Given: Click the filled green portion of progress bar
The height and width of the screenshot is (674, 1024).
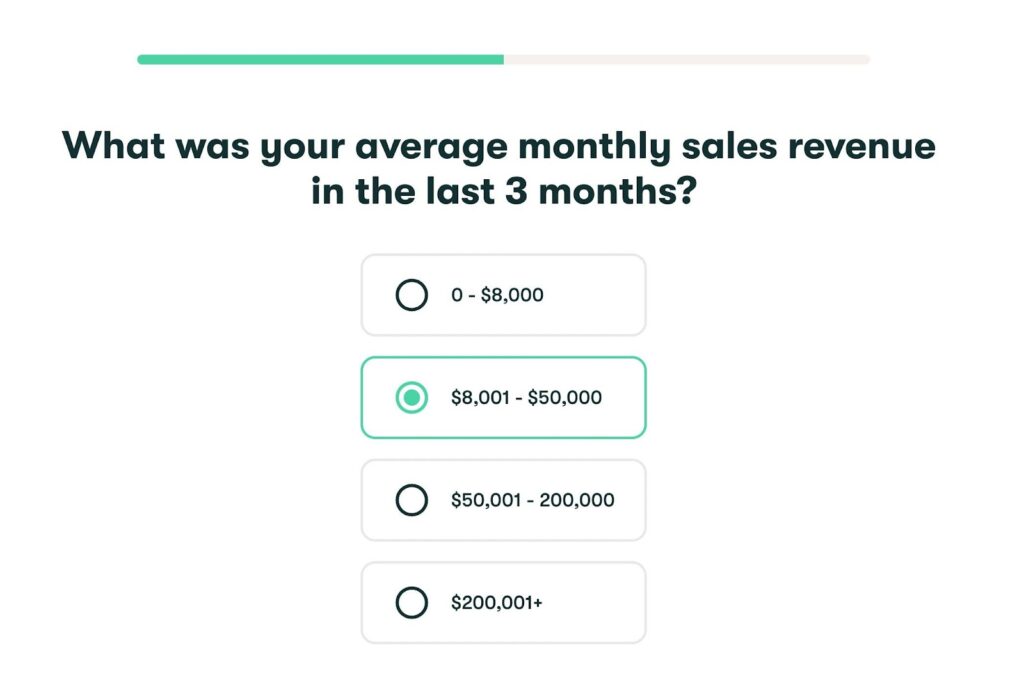Looking at the screenshot, I should click(320, 60).
